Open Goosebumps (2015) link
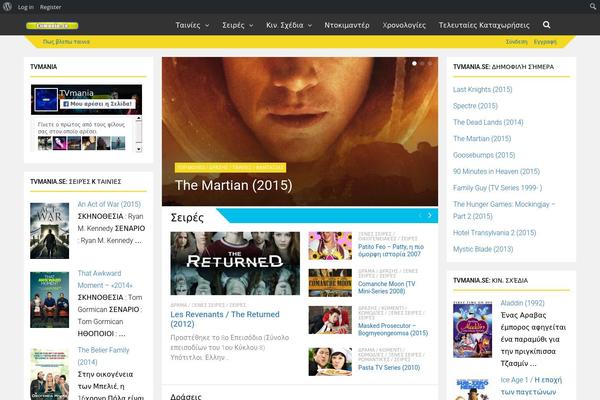This screenshot has height=400, width=600. (x=484, y=155)
